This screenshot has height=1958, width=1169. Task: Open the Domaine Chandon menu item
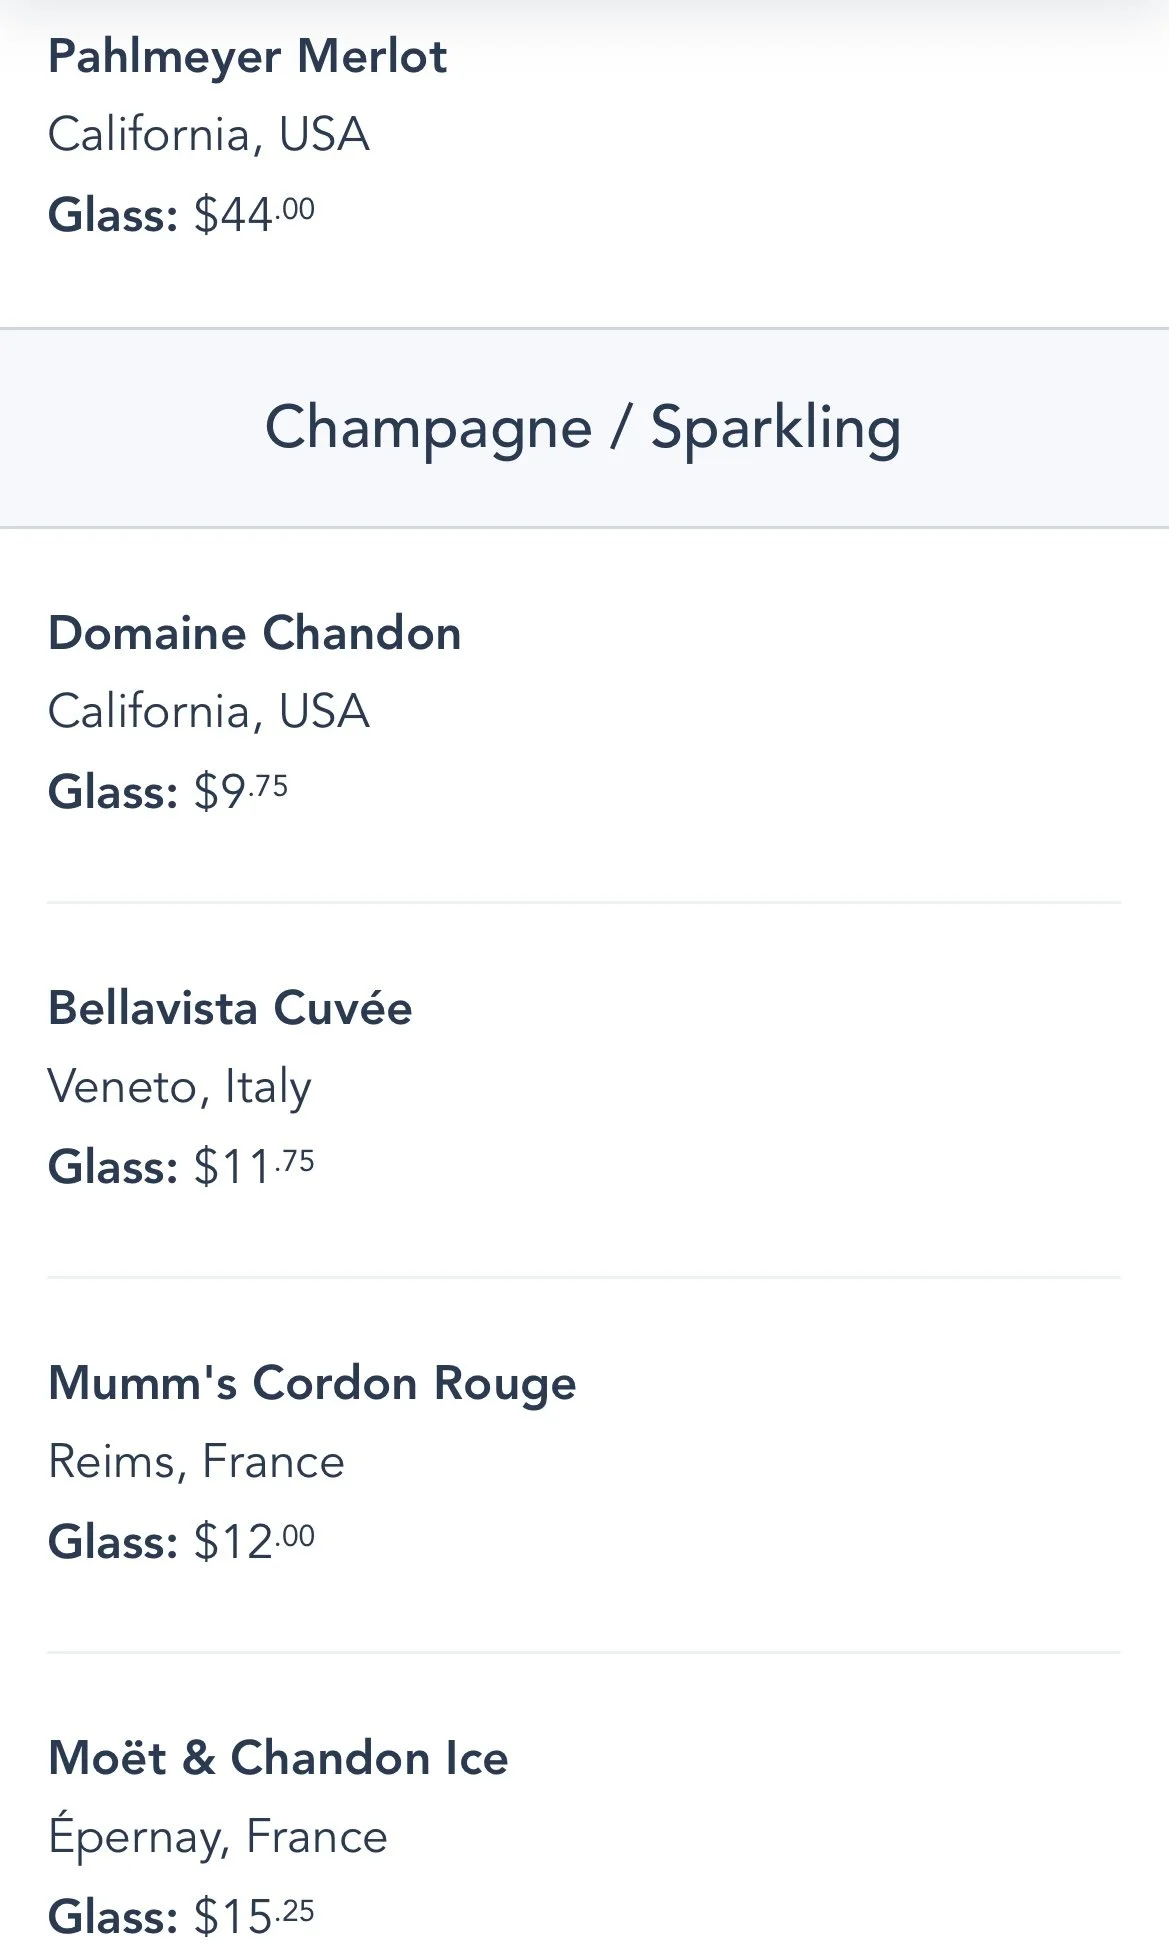[x=254, y=634]
